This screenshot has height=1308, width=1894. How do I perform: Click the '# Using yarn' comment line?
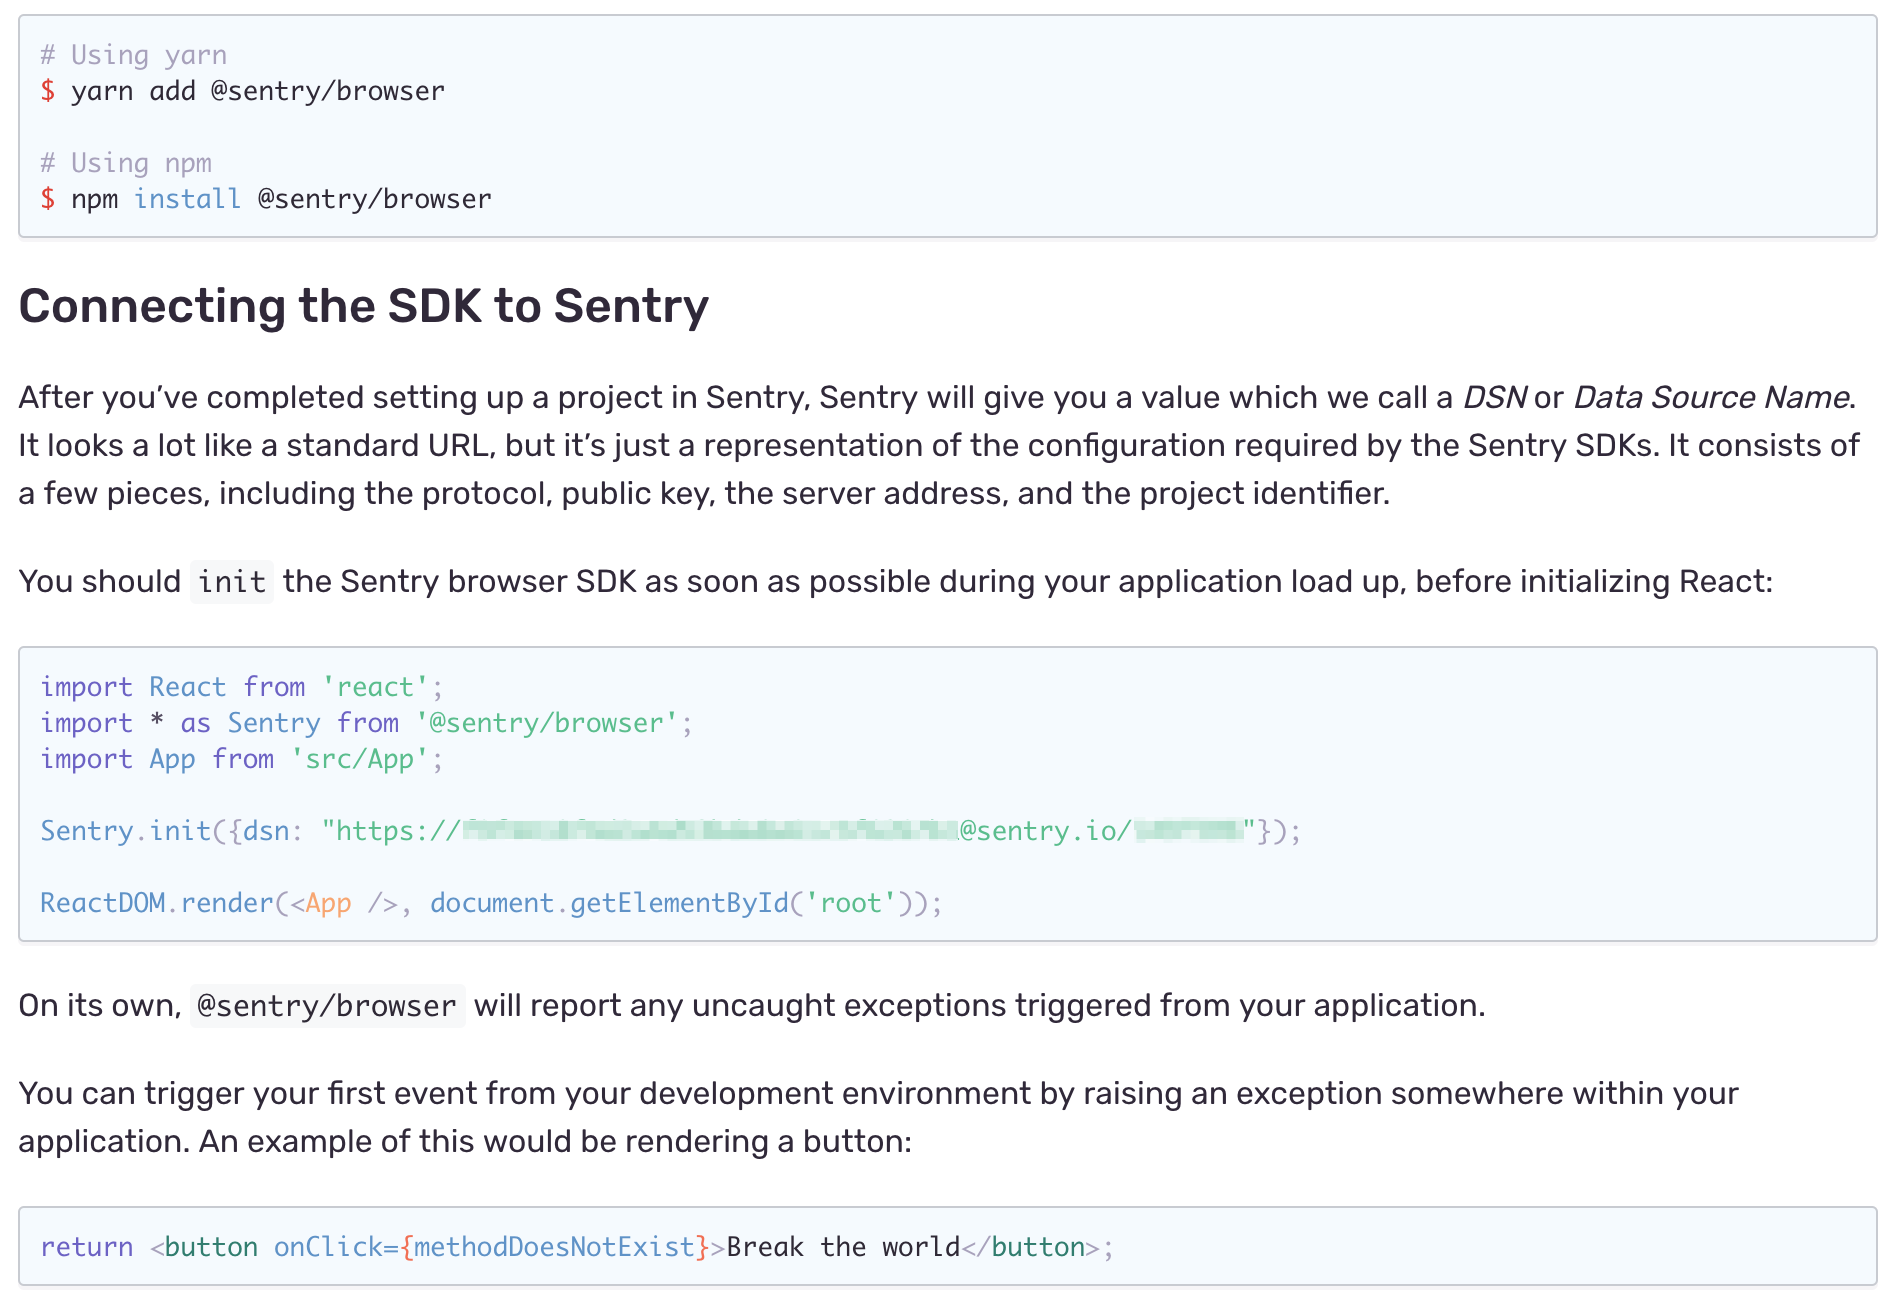pos(133,55)
